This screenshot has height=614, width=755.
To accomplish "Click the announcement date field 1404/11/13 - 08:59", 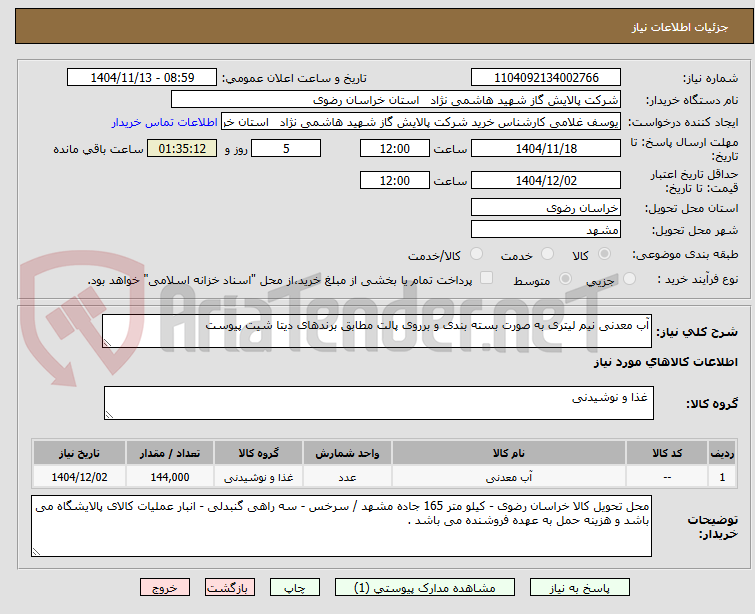I will click(x=142, y=78).
